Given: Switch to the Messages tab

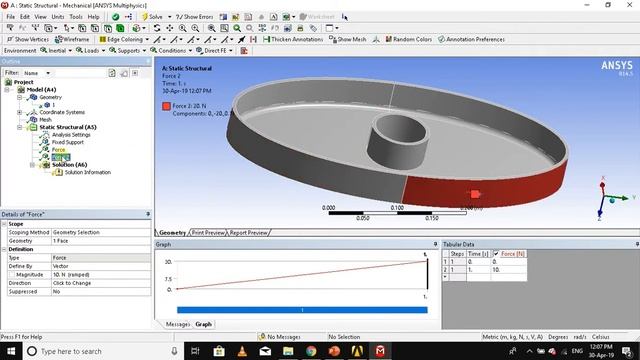Looking at the screenshot, I should click(x=178, y=324).
